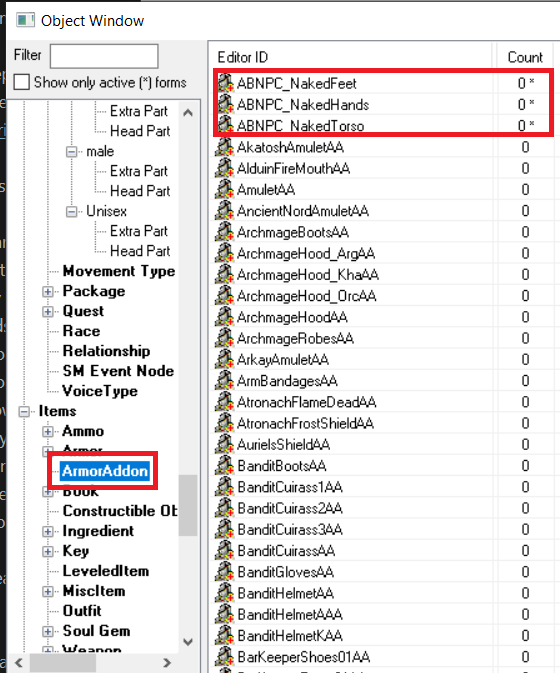
Task: Expand the Ingredient category
Action: (48, 531)
